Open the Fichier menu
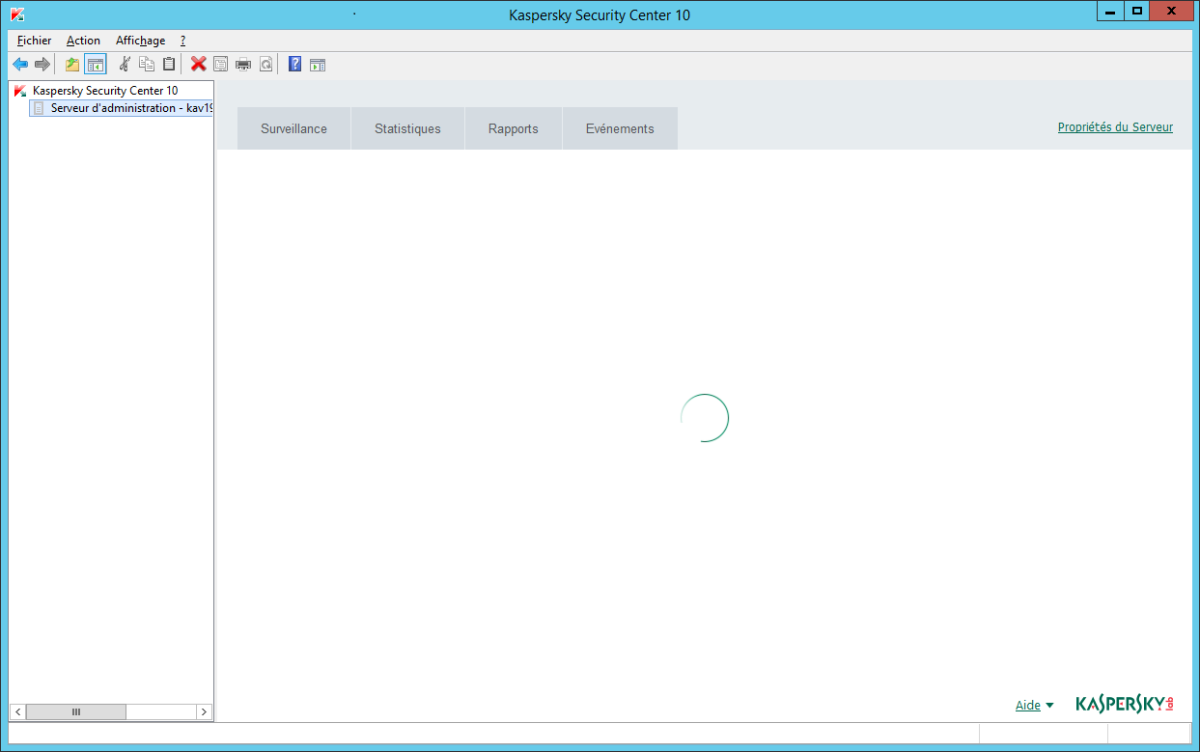Image resolution: width=1200 pixels, height=752 pixels. tap(34, 41)
